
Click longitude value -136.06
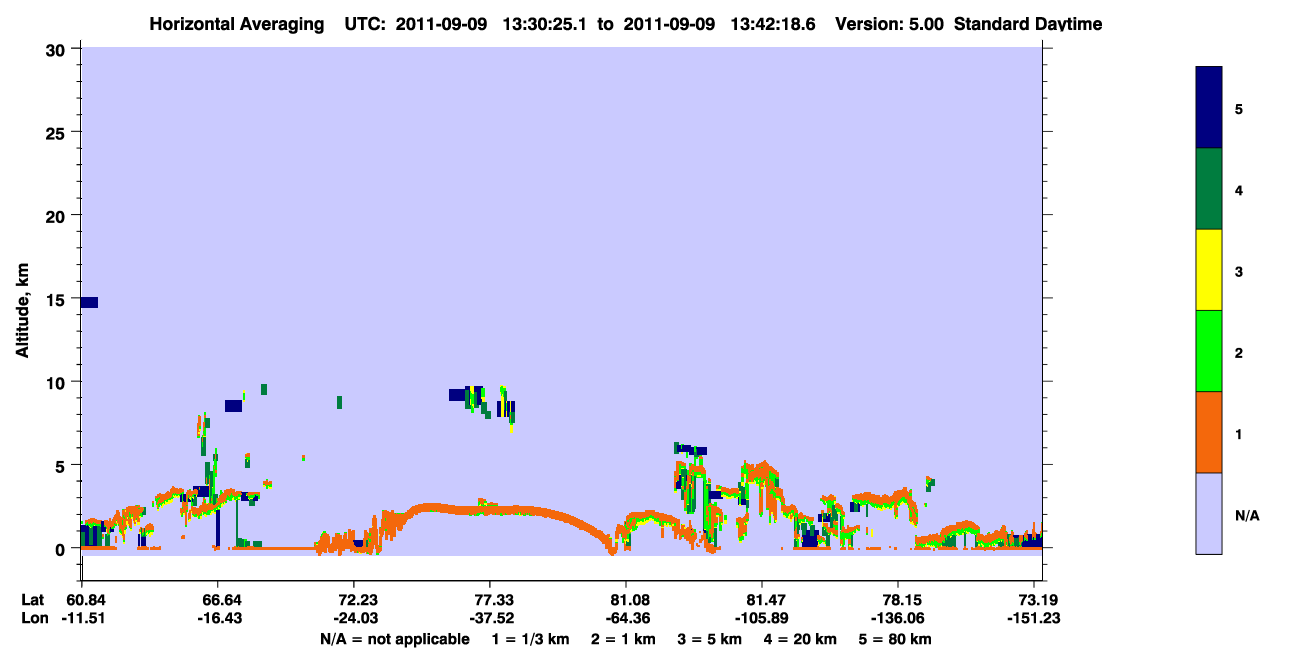point(898,617)
